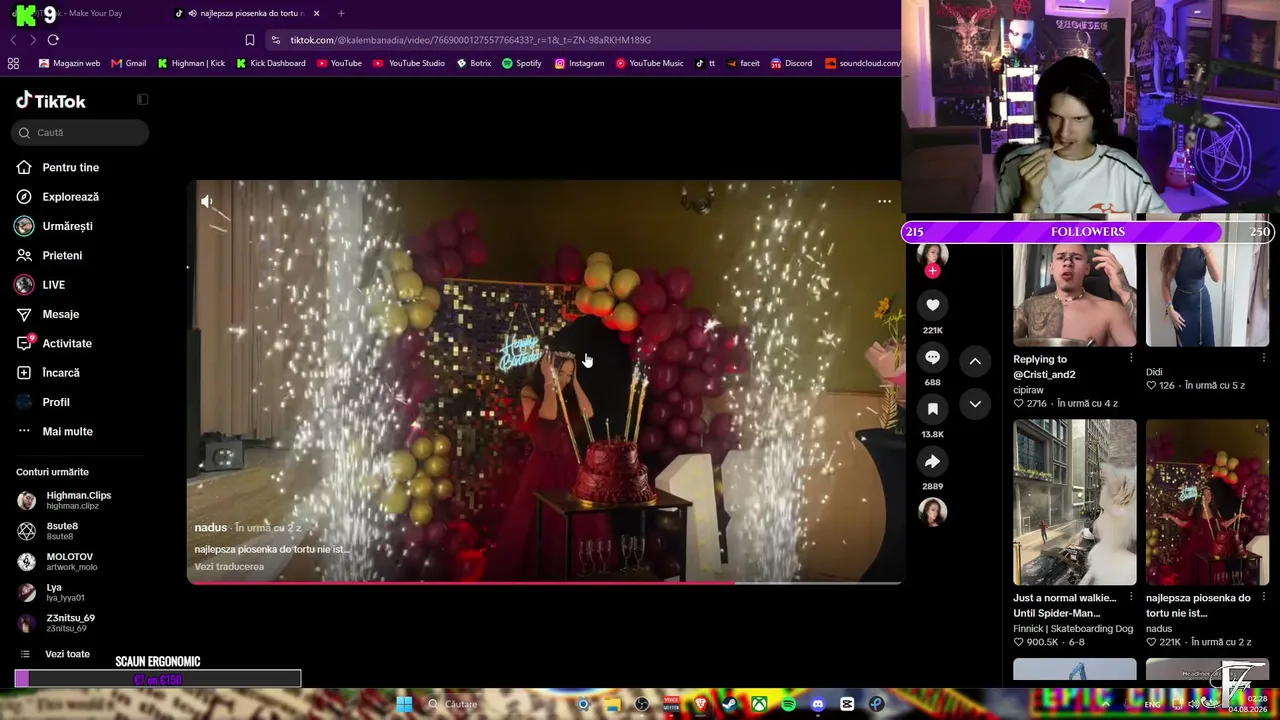Expand the Mai multe menu
This screenshot has width=1280, height=720.
[x=54, y=431]
